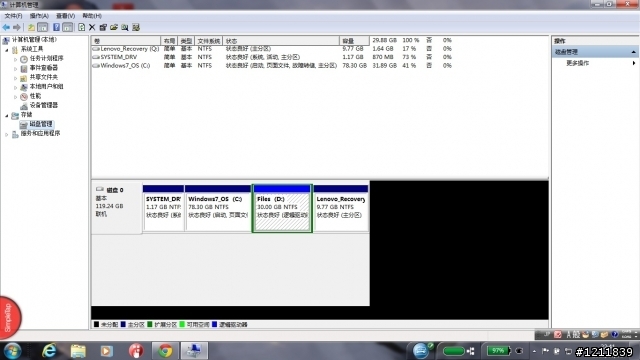Open the 查看(V) menu
This screenshot has height=360, width=640.
point(65,16)
